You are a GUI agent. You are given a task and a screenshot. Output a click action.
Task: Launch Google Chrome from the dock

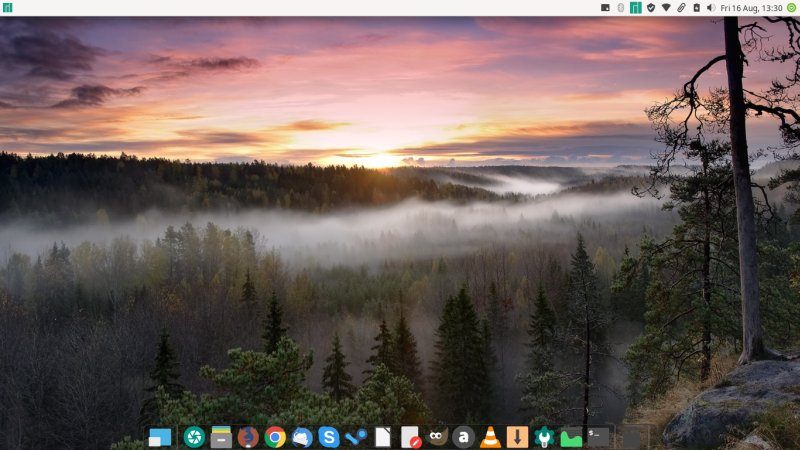point(275,437)
